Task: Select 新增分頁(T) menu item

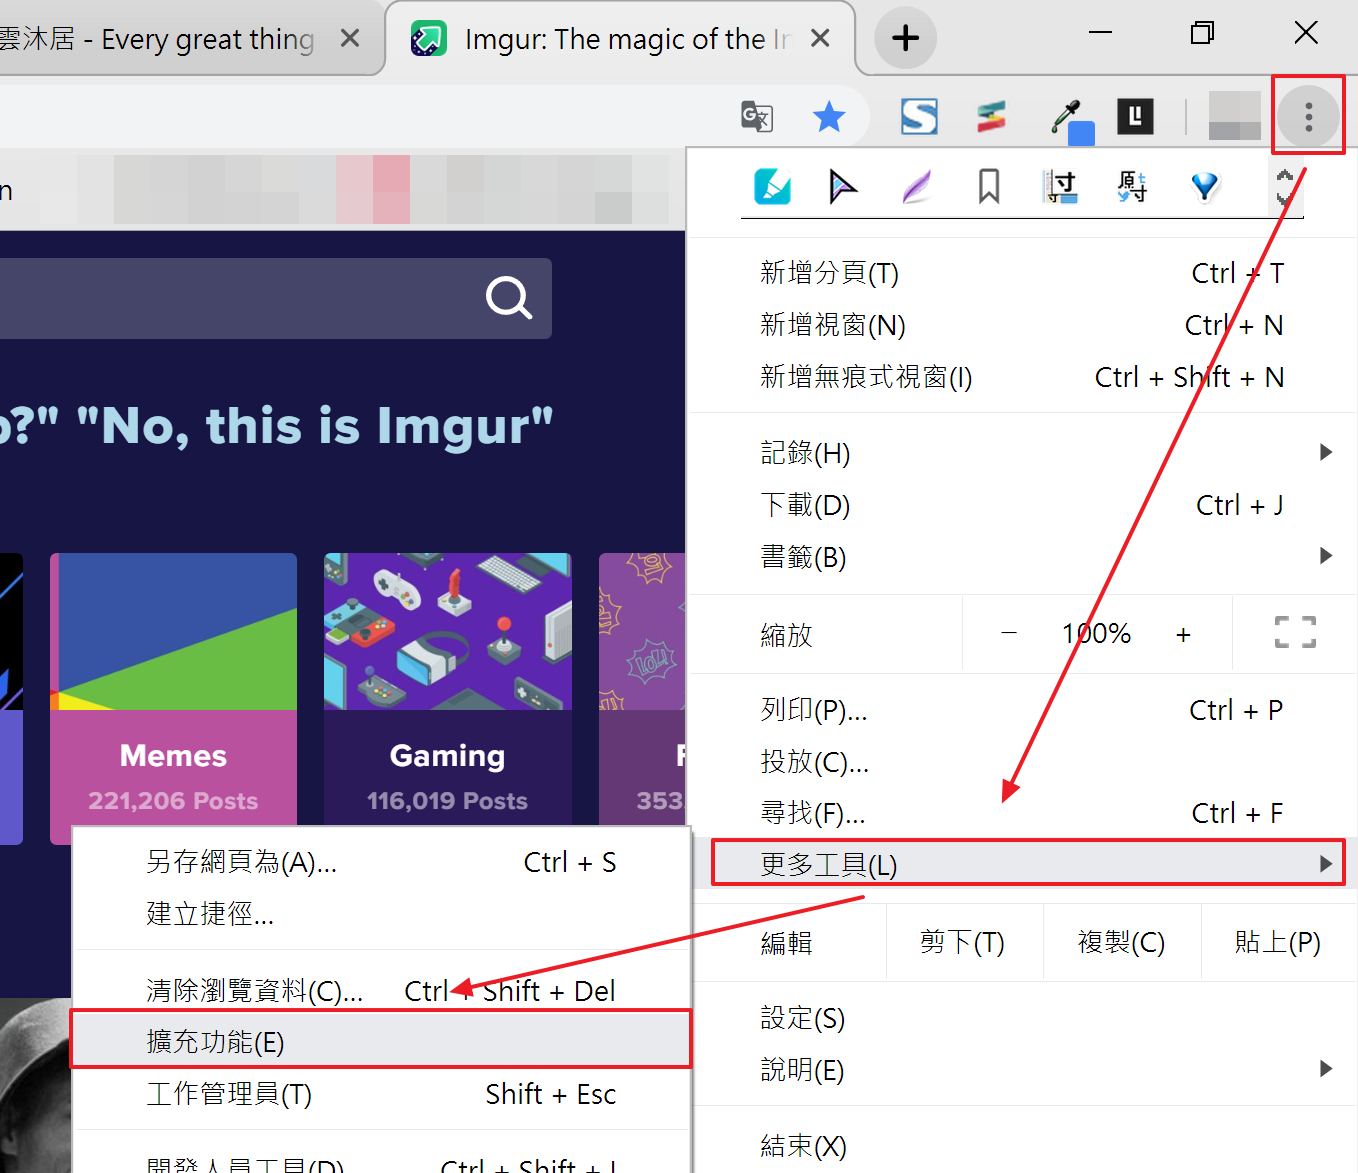Action: point(1022,273)
